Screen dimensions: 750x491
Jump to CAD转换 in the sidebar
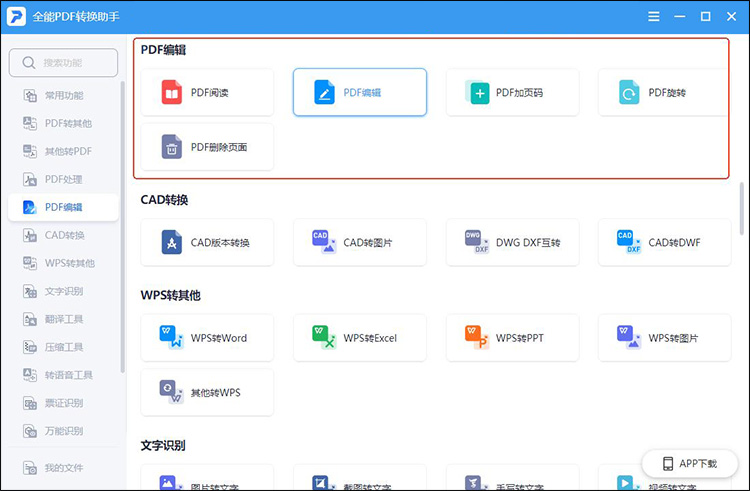tap(63, 235)
